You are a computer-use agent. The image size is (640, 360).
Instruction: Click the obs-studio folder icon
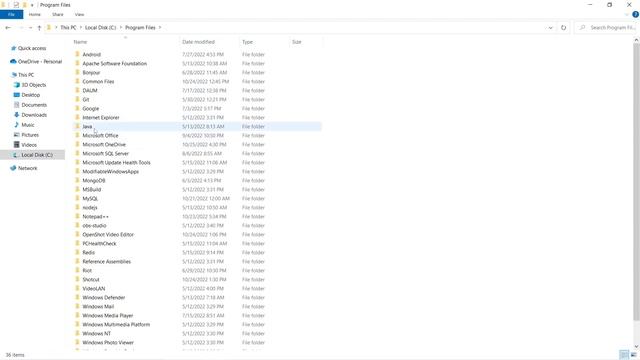click(x=78, y=225)
